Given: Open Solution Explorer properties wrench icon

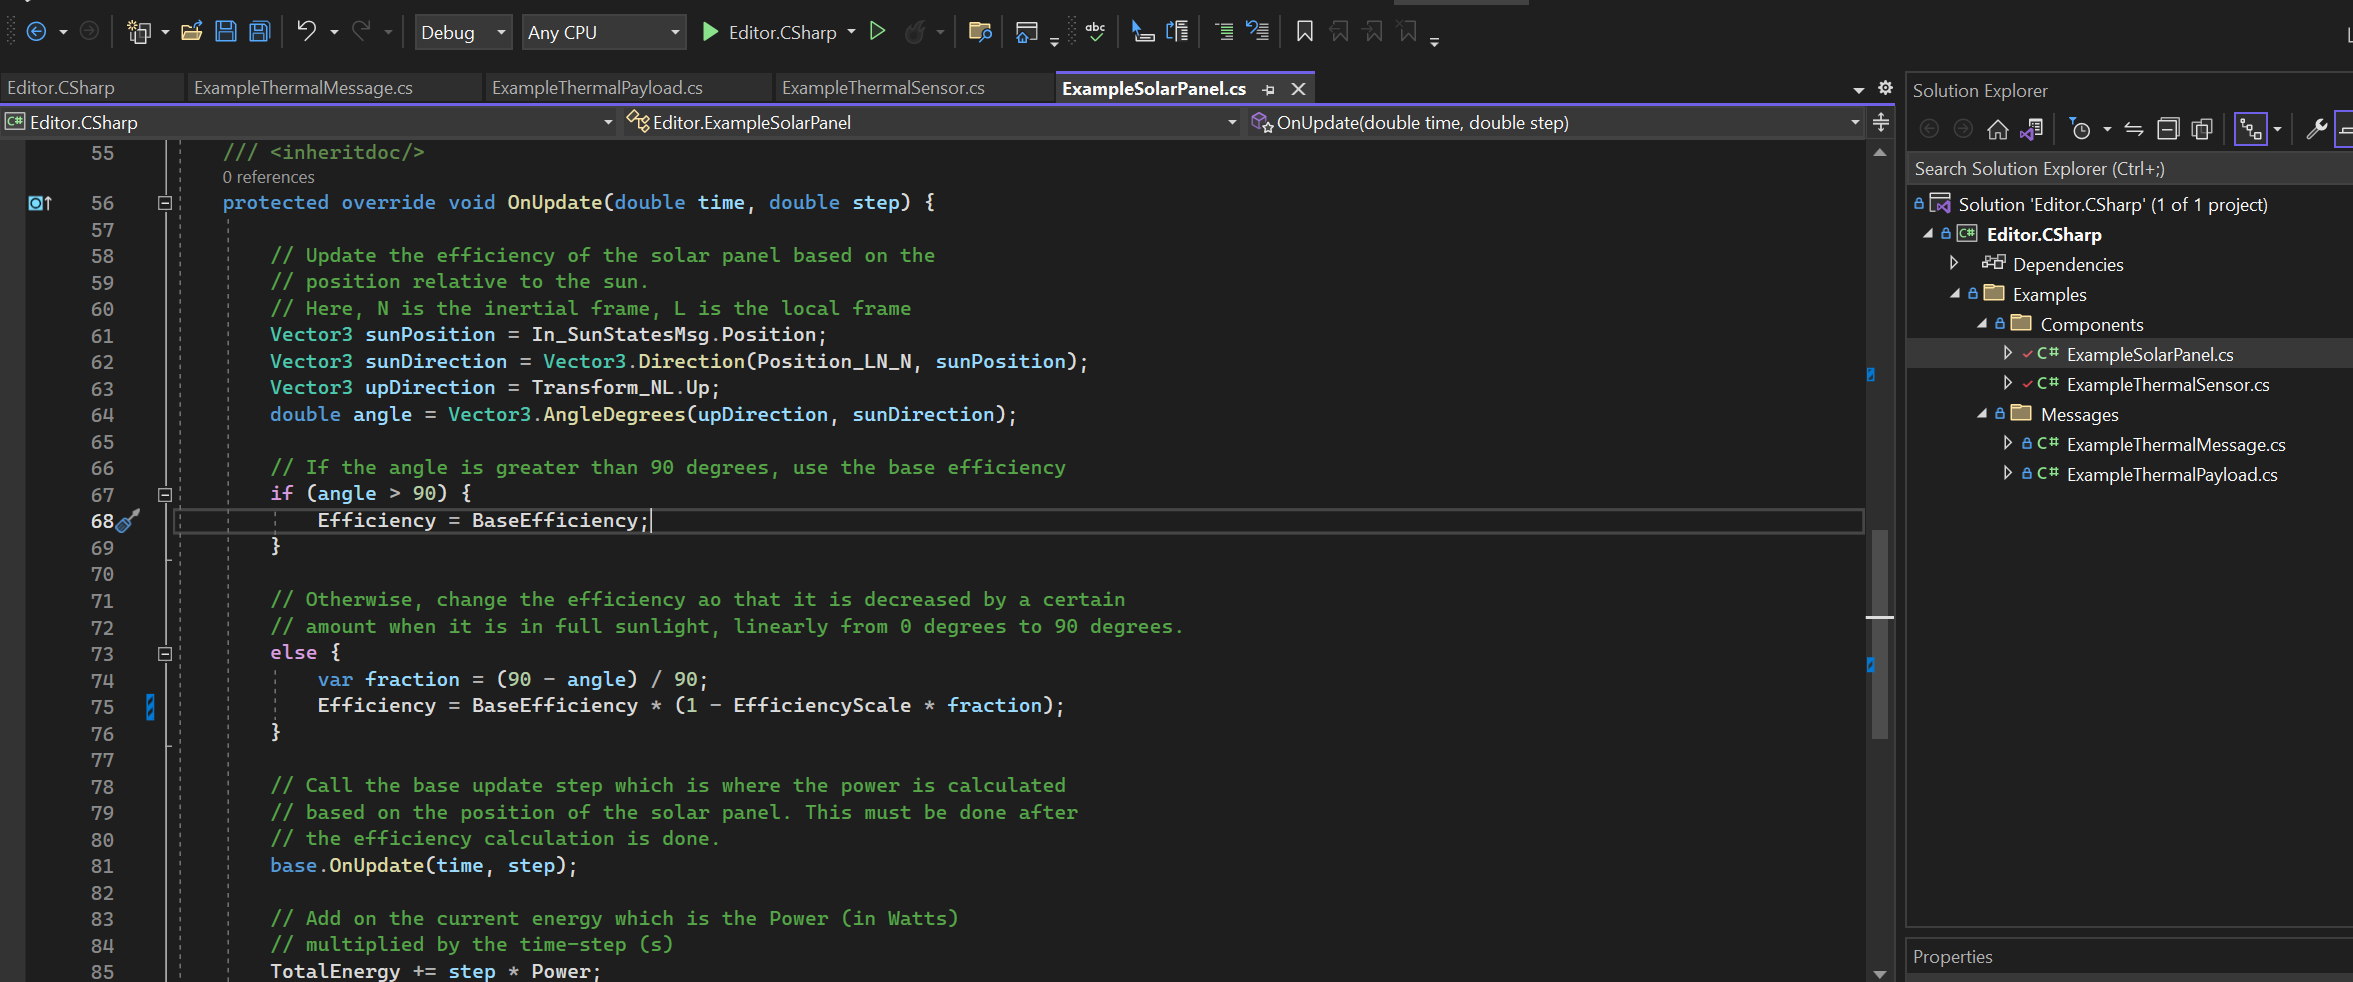Looking at the screenshot, I should (2316, 129).
